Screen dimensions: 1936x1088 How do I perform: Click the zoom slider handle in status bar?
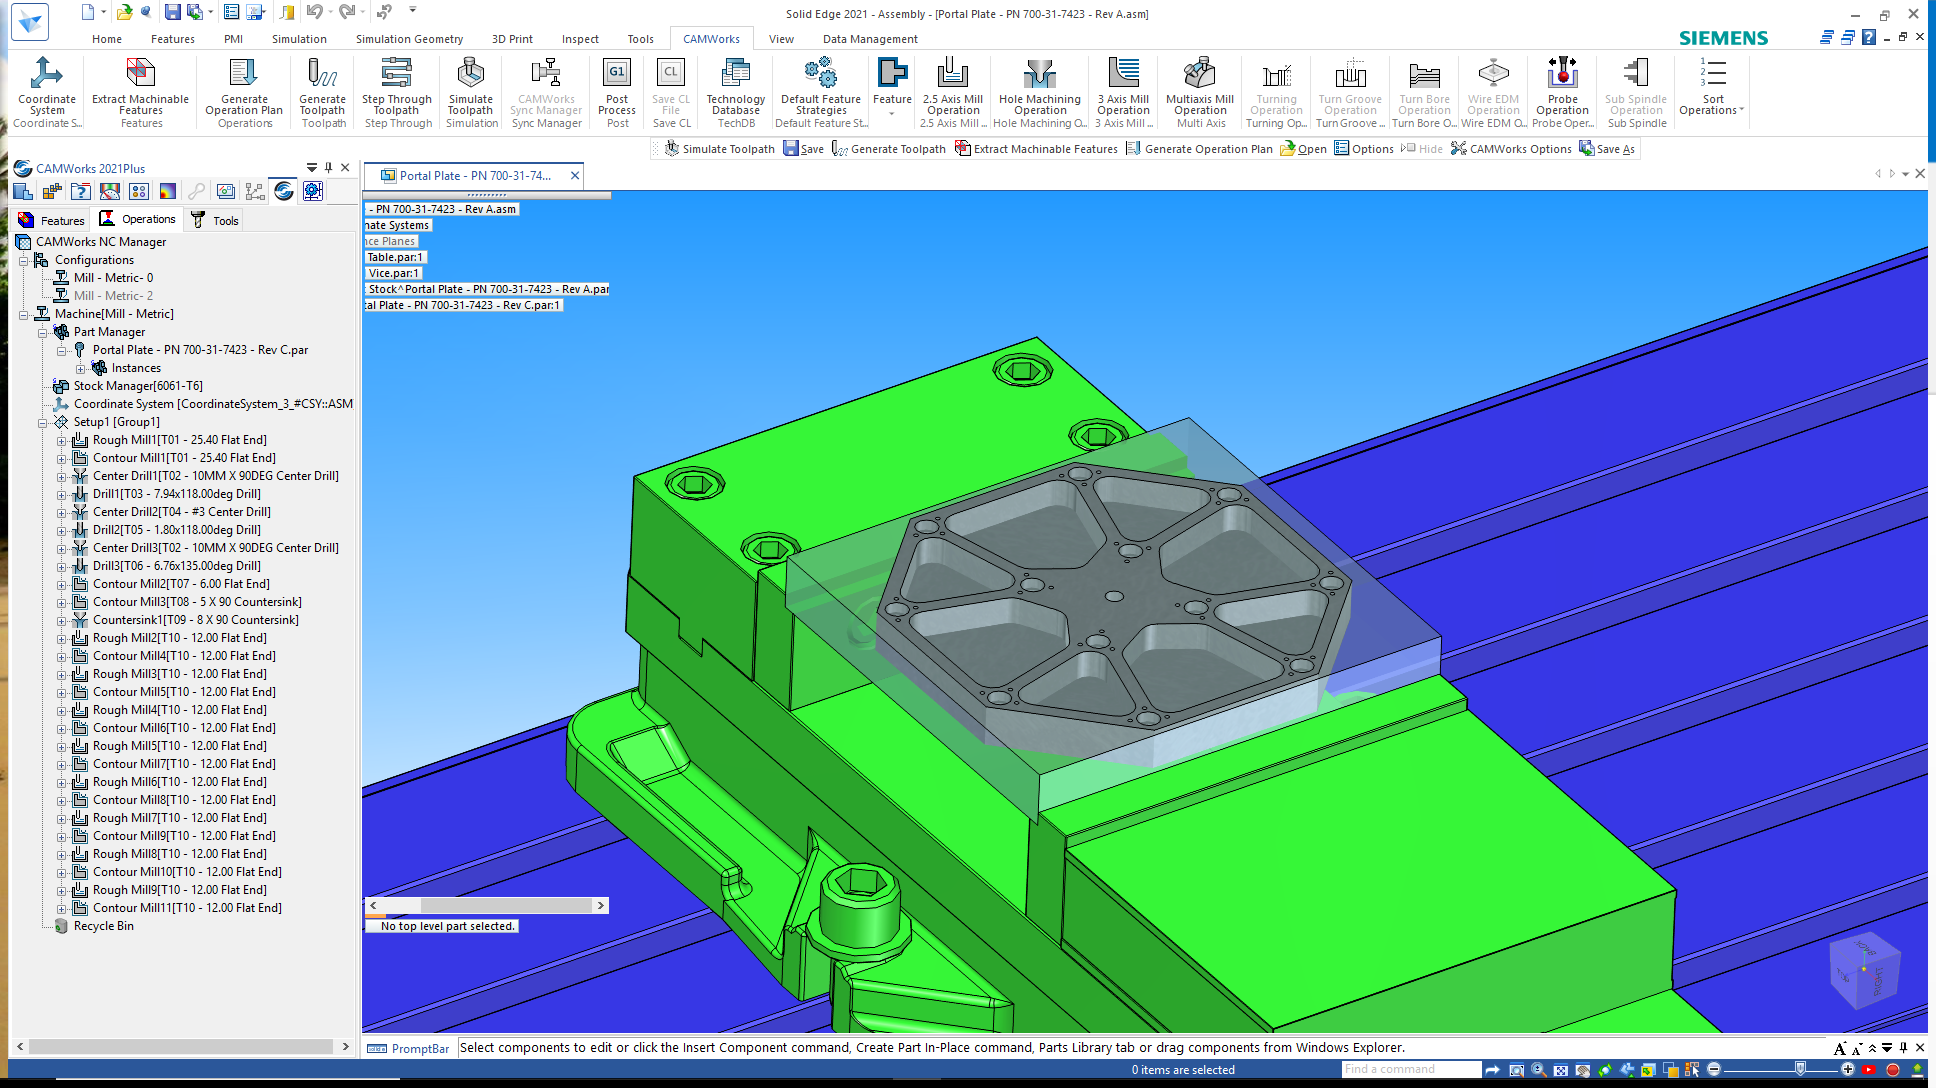click(x=1800, y=1069)
